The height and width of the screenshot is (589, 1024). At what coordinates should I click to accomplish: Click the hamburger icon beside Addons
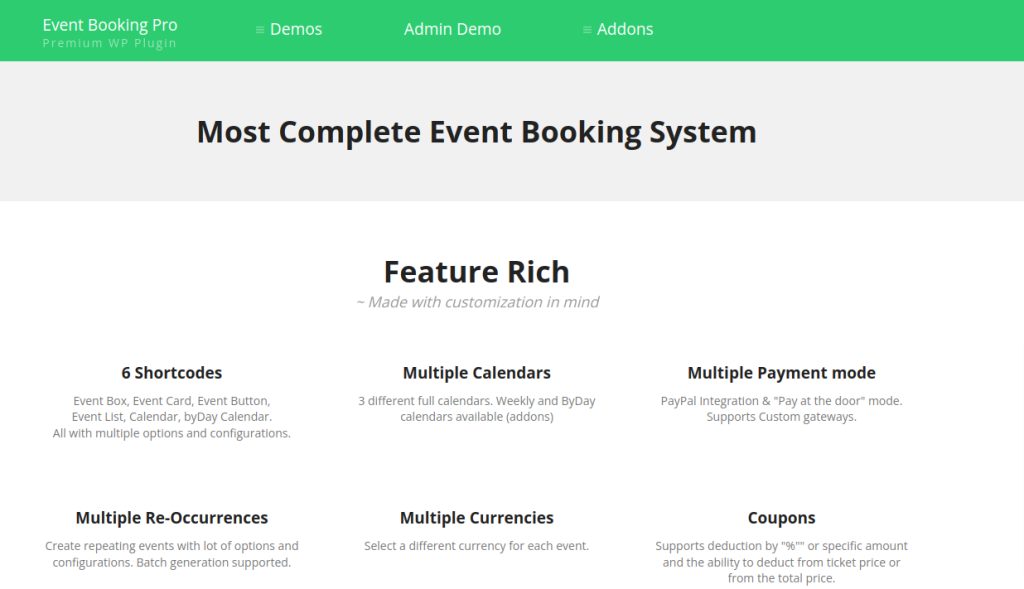[587, 30]
